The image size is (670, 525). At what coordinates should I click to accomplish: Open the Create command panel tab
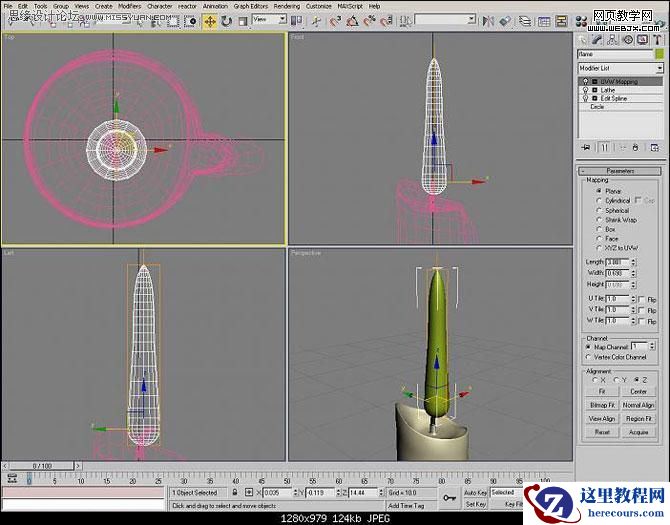582,40
